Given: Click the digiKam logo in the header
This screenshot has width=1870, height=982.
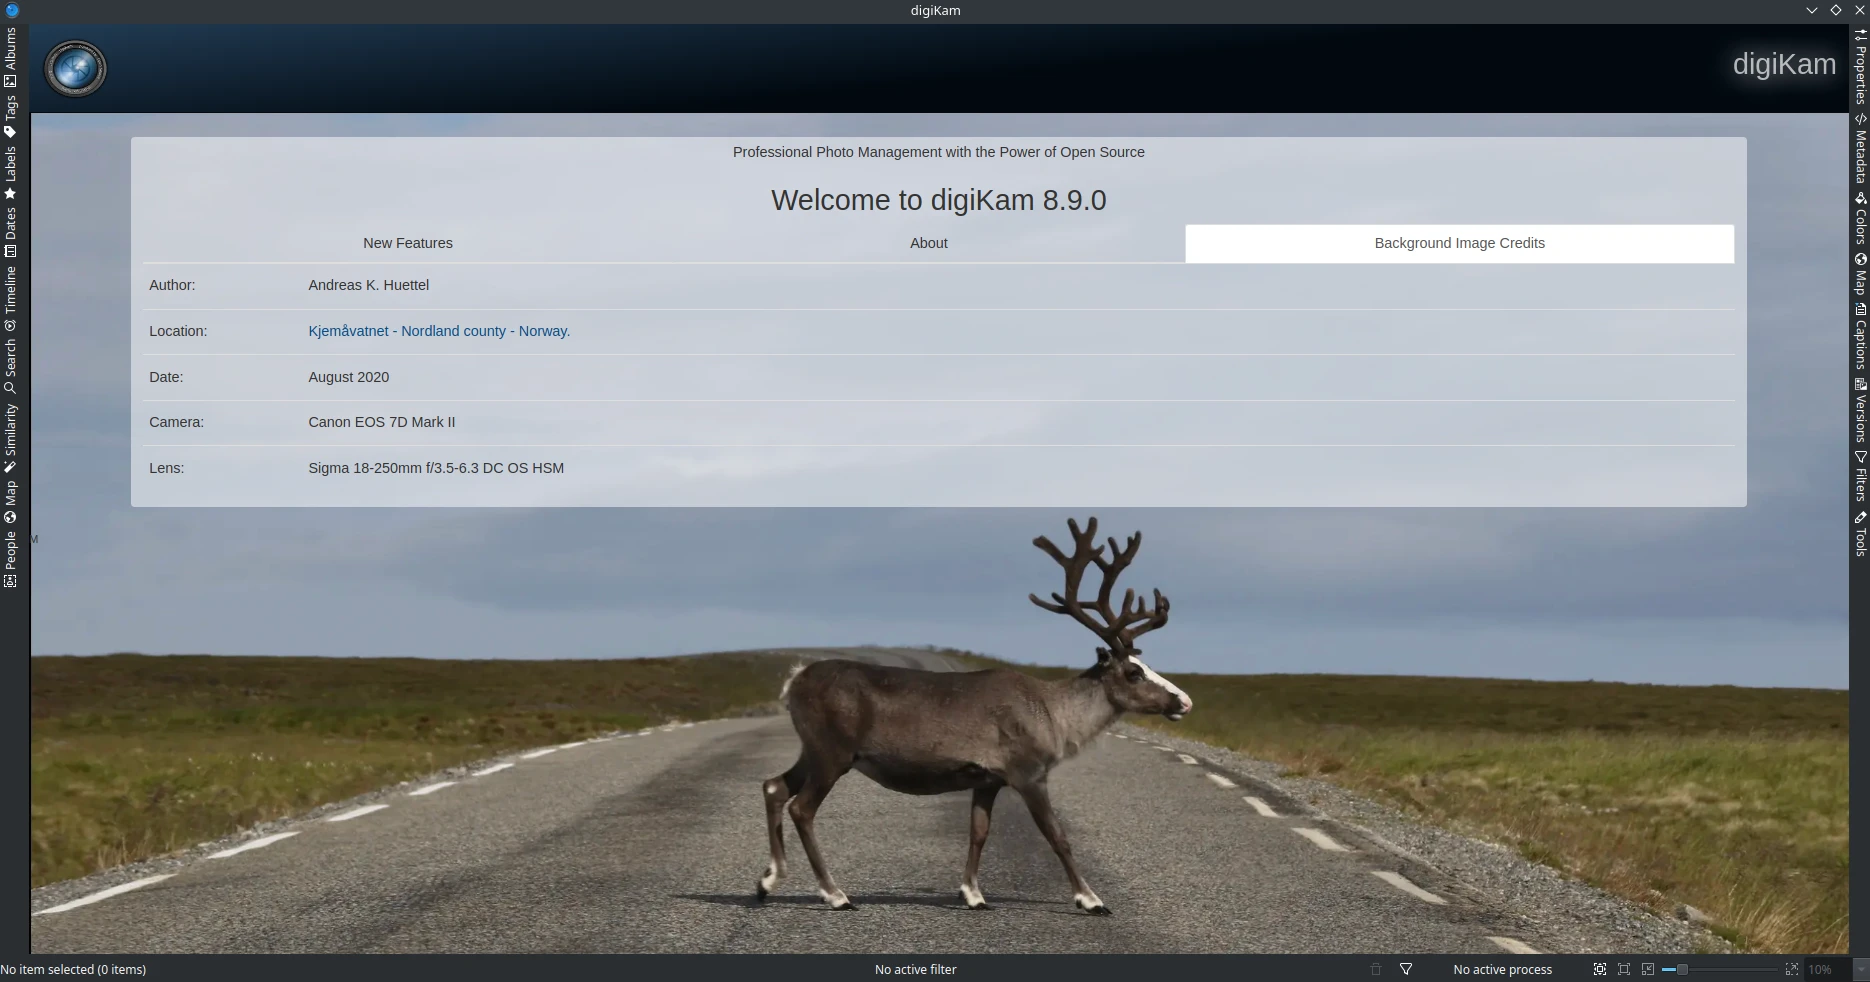Looking at the screenshot, I should click(75, 68).
